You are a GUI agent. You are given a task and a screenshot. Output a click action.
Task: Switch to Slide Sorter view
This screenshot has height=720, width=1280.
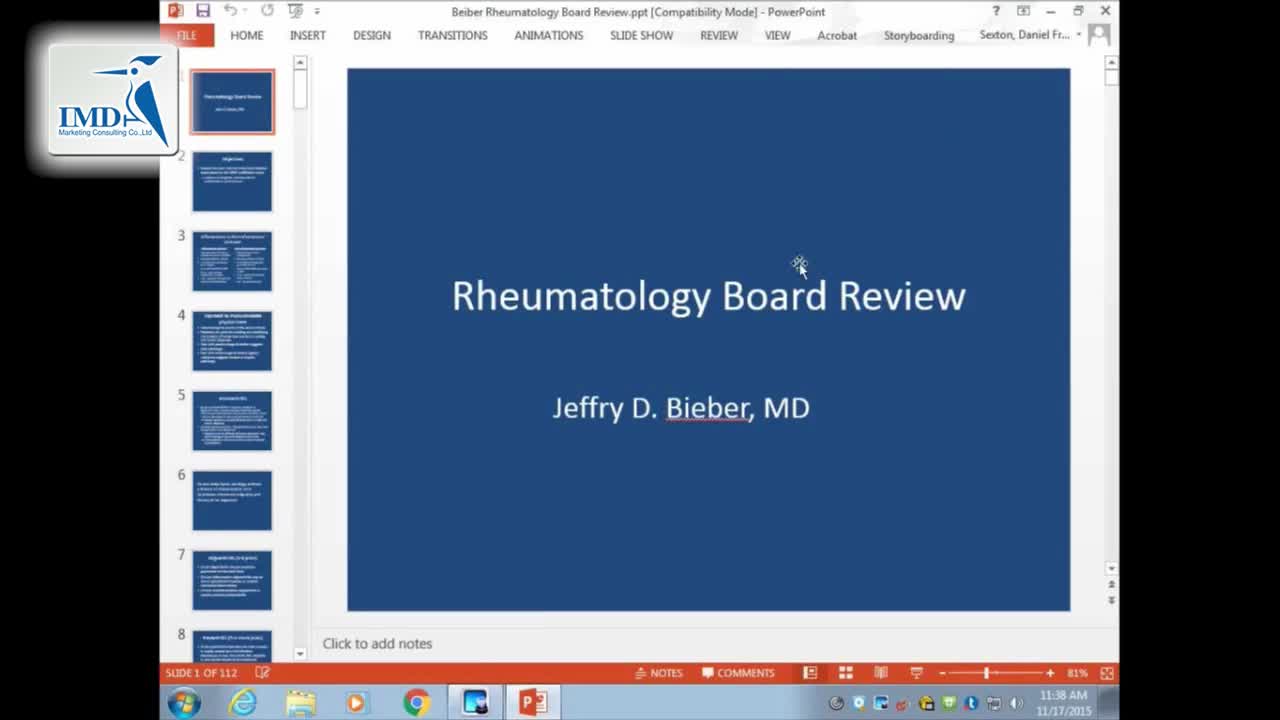coord(845,673)
